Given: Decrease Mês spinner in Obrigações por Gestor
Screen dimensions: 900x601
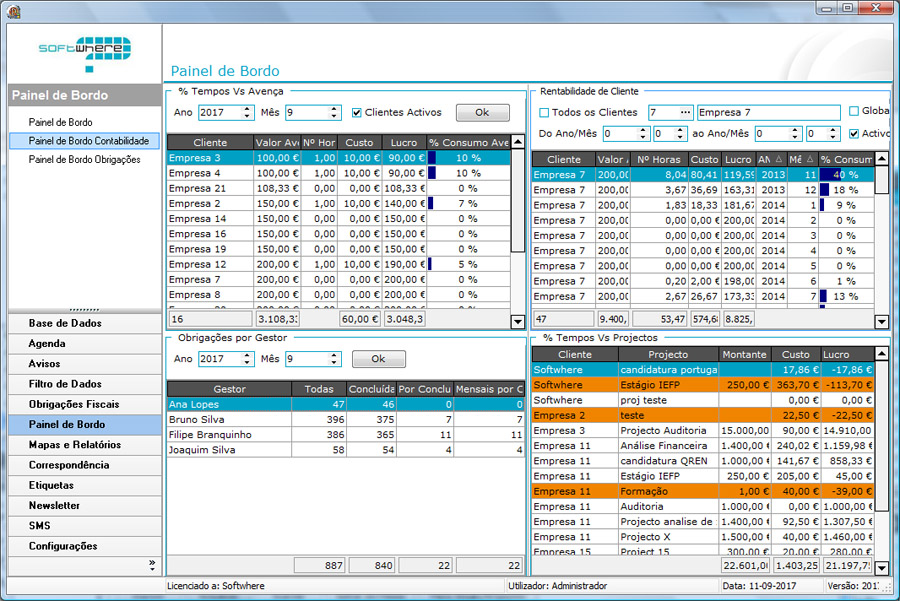Looking at the screenshot, I should coord(335,363).
